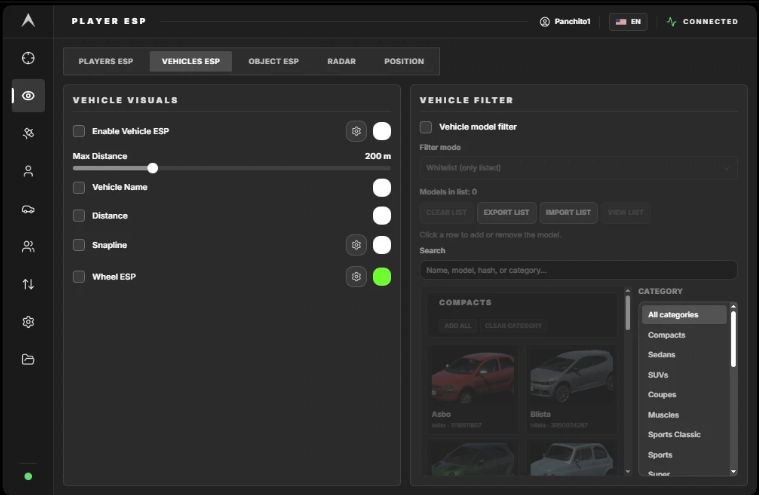Click the Panchito1 user profile icon
Screen dimensions: 759x495
(545, 22)
